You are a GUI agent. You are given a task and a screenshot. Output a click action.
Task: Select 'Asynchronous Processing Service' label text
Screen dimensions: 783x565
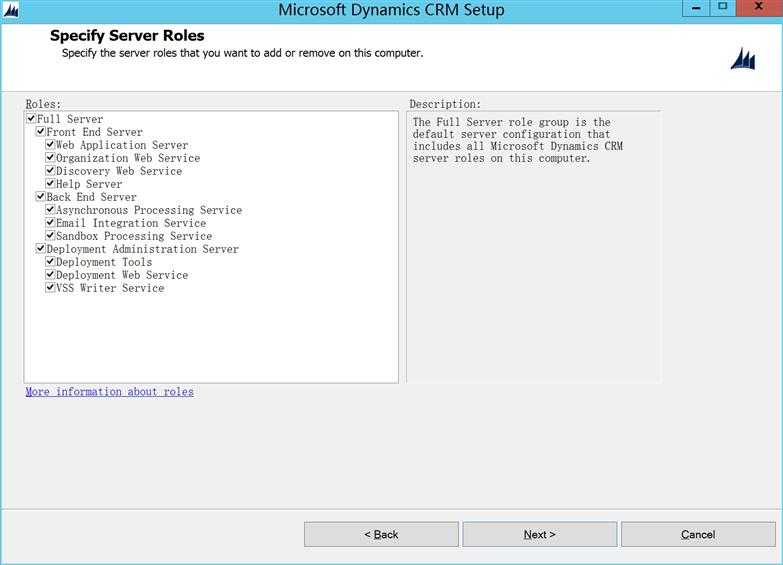149,210
